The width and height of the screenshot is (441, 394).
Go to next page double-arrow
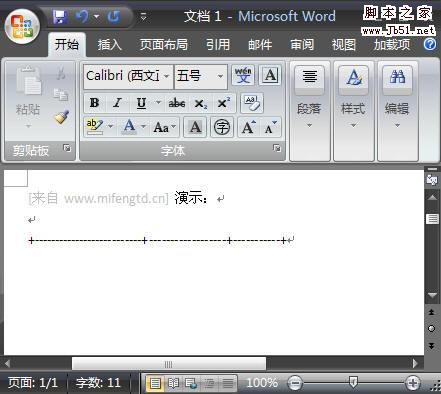pos(432,345)
